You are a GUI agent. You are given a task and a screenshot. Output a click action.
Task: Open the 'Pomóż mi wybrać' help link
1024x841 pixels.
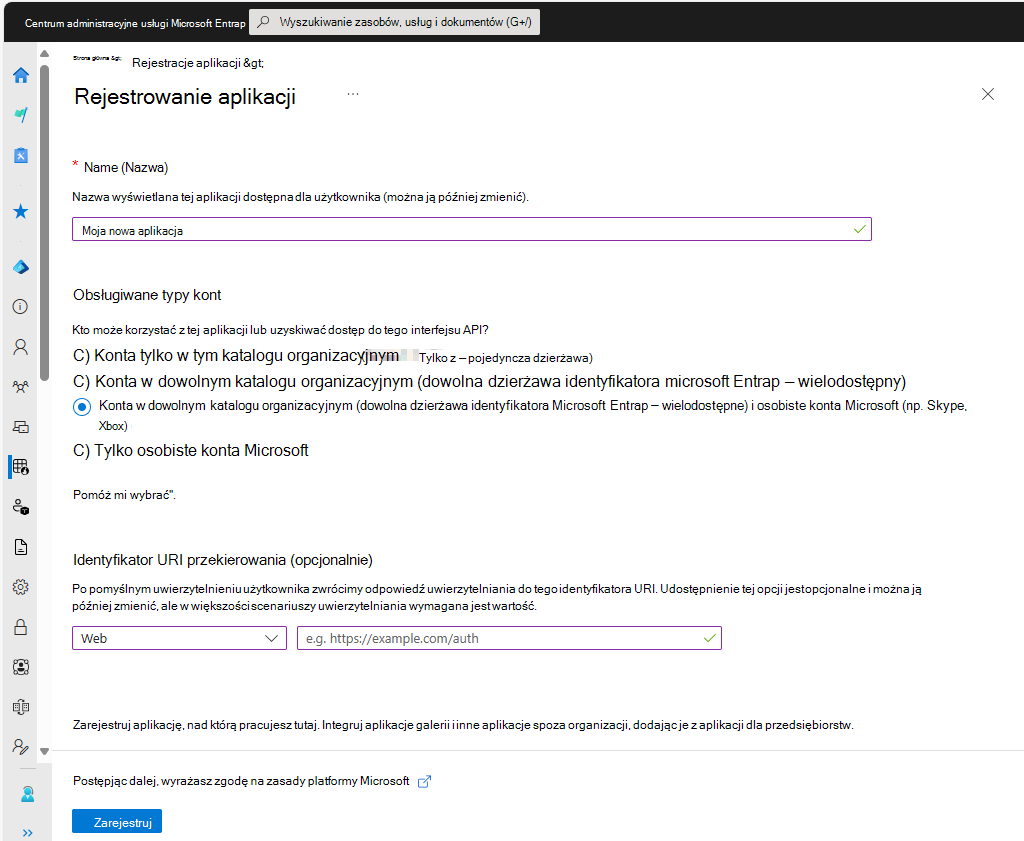tap(124, 495)
